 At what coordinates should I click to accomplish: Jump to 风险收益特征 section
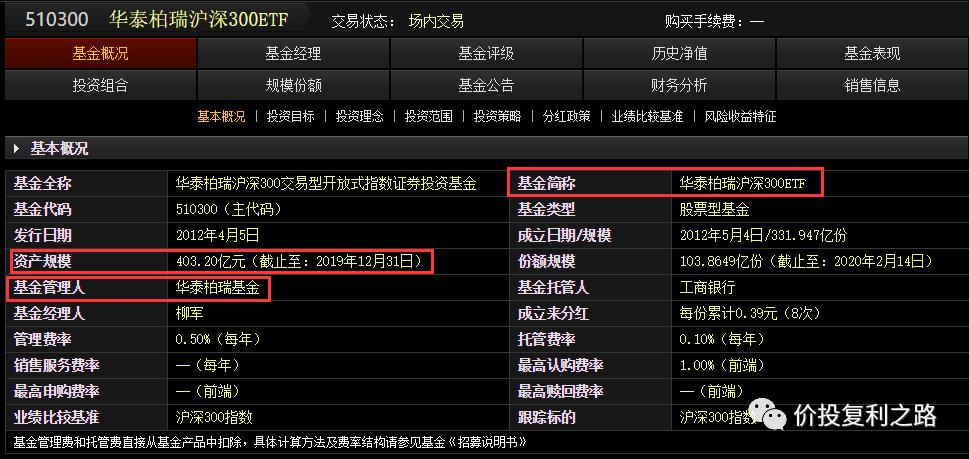click(740, 116)
